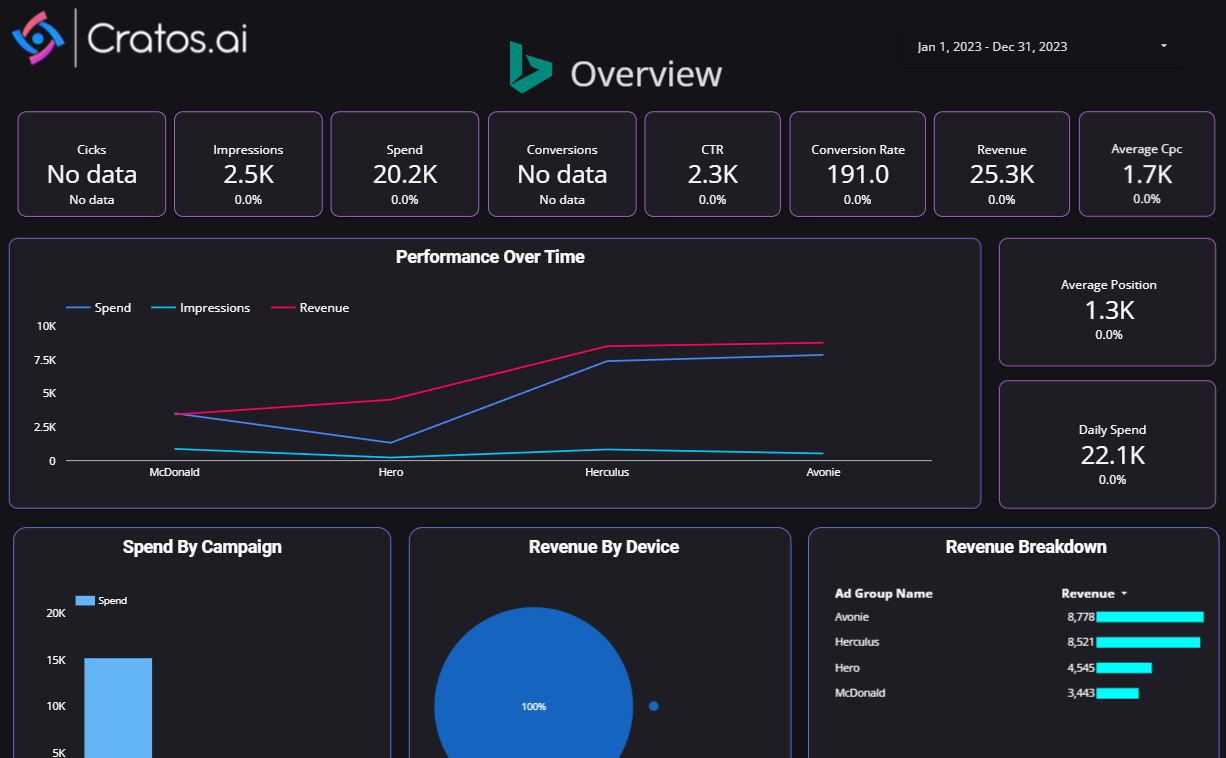Click the CTR 2.3K scorecard
This screenshot has width=1226, height=758.
712,164
